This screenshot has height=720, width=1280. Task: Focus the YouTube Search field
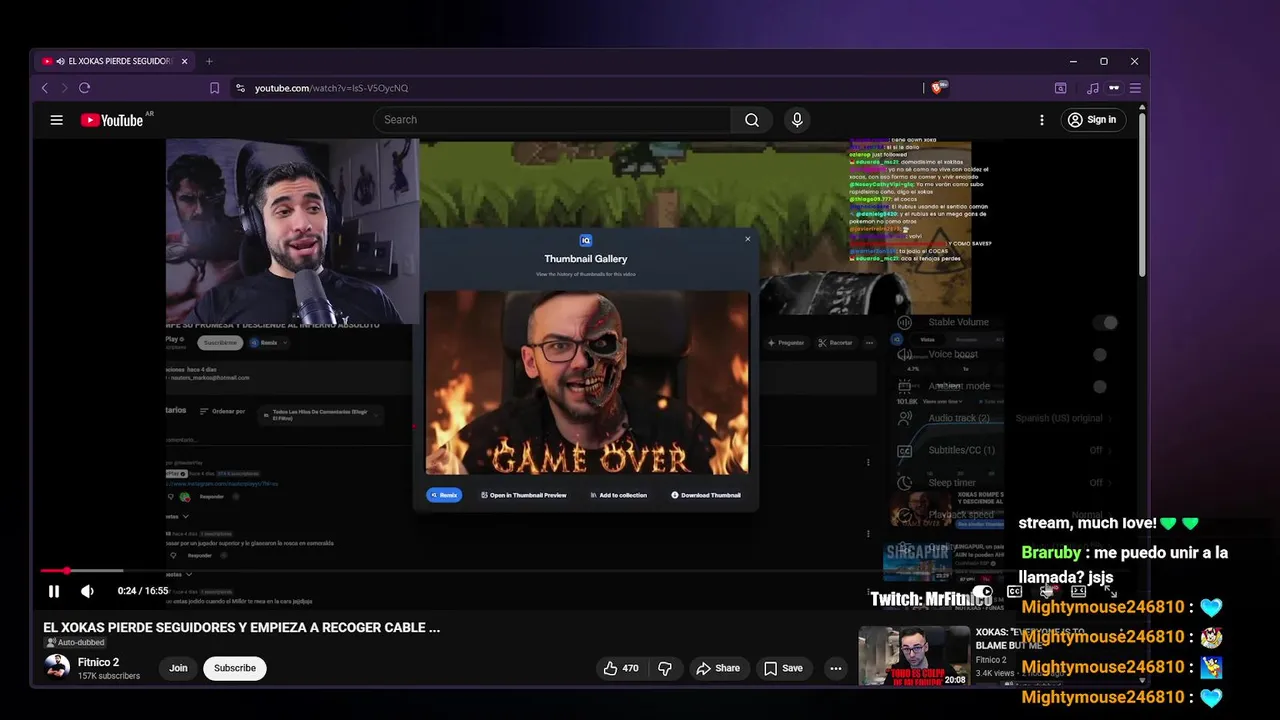(552, 120)
